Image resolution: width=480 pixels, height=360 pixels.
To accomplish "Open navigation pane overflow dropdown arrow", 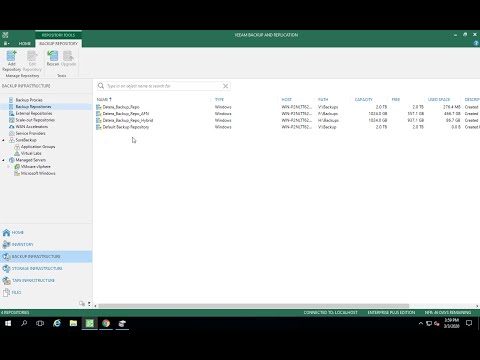I will (89, 303).
